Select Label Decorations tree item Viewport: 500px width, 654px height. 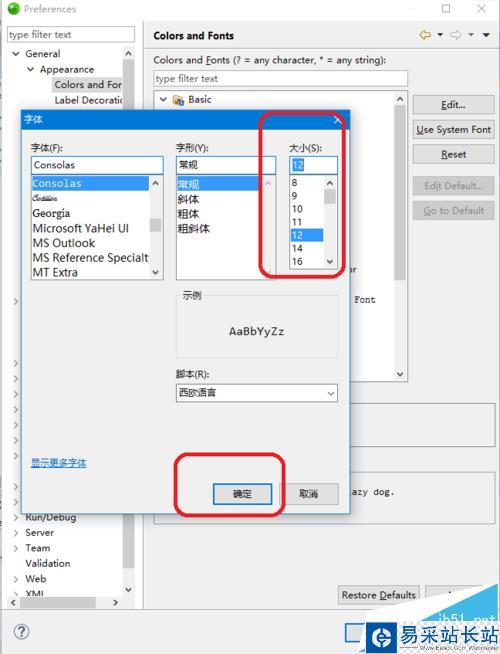tap(88, 100)
